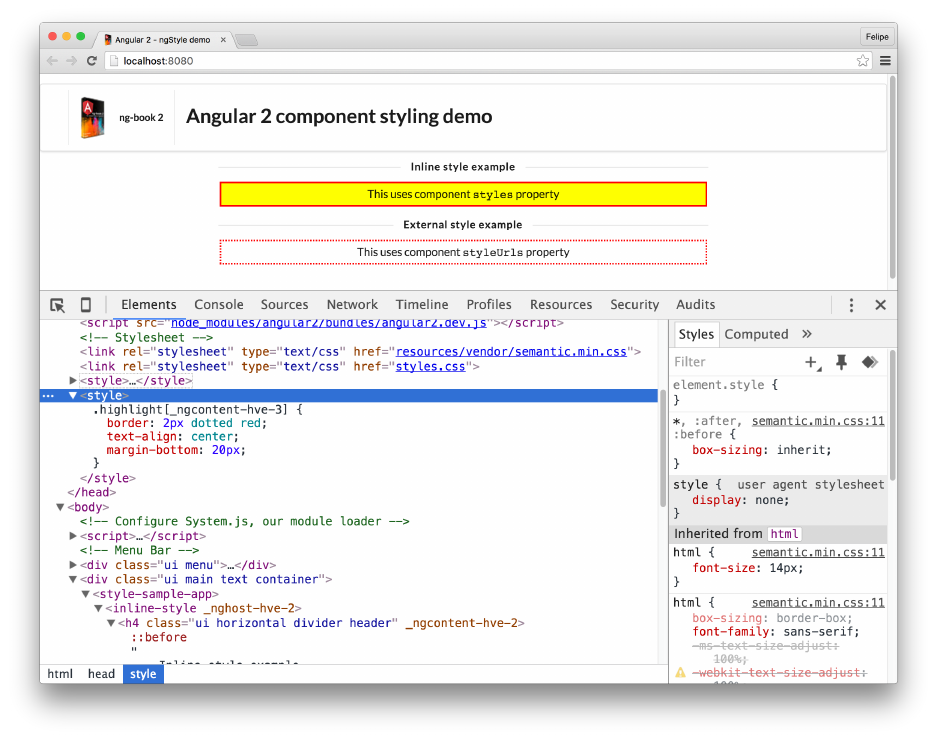Click the ::before pseudo-element row
The width and height of the screenshot is (937, 740).
point(159,638)
